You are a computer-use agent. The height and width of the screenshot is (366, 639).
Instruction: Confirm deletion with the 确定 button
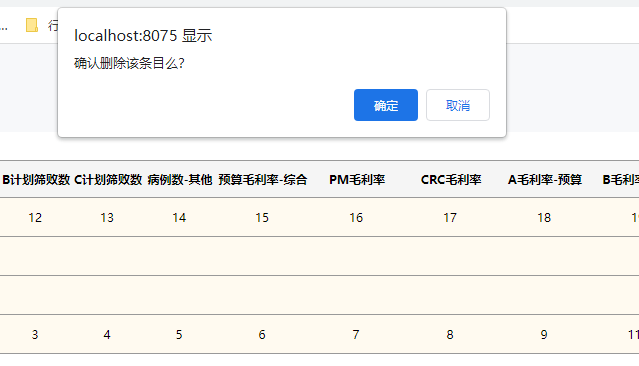pyautogui.click(x=386, y=105)
